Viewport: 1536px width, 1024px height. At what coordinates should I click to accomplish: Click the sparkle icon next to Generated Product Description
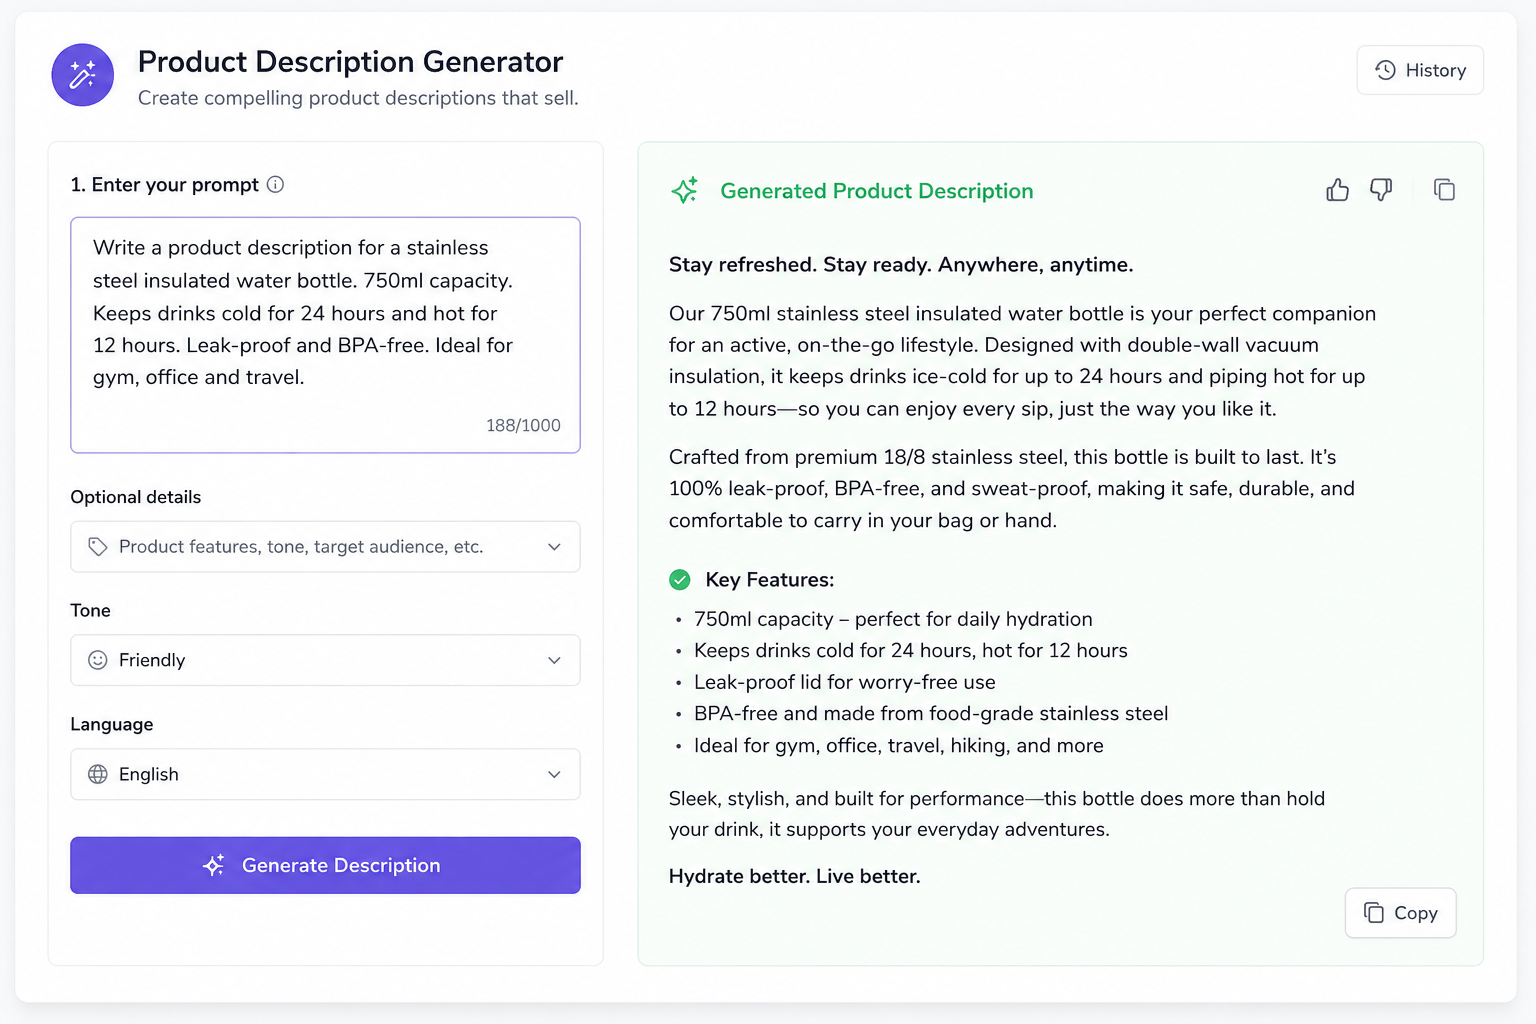click(x=685, y=191)
